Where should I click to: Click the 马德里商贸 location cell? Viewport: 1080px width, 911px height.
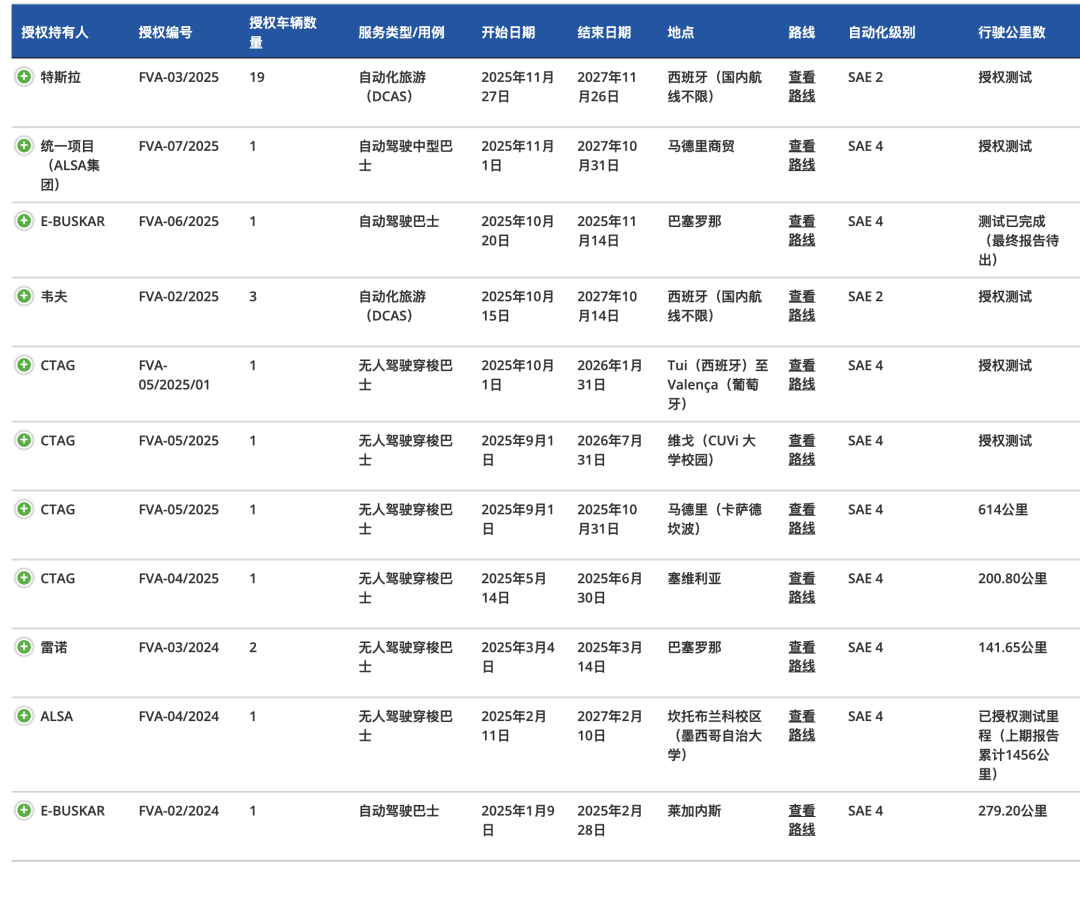point(700,146)
